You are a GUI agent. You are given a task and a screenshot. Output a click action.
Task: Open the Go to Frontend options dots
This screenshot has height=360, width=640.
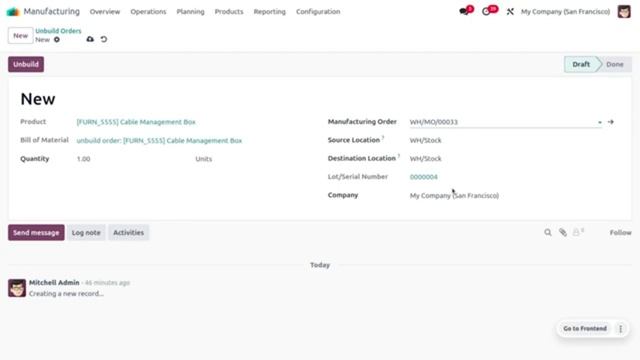pos(620,329)
